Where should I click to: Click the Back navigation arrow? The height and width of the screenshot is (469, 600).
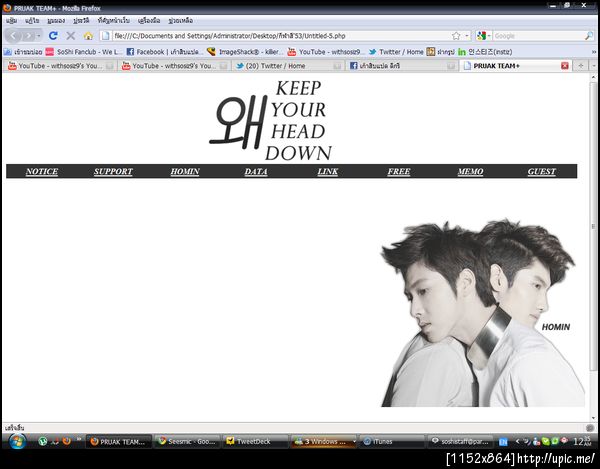tap(13, 36)
